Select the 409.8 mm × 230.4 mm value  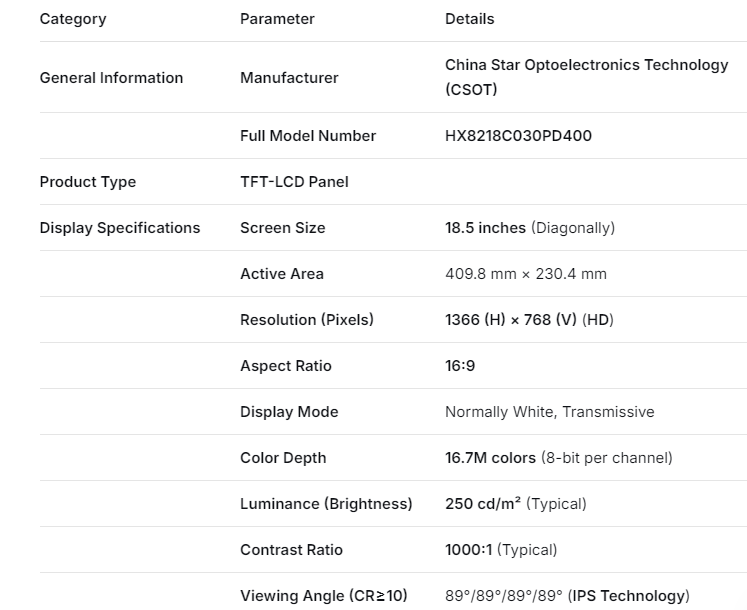click(x=525, y=274)
